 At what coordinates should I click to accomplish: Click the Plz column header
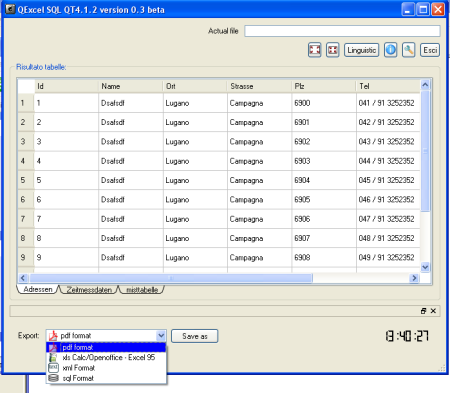click(324, 86)
